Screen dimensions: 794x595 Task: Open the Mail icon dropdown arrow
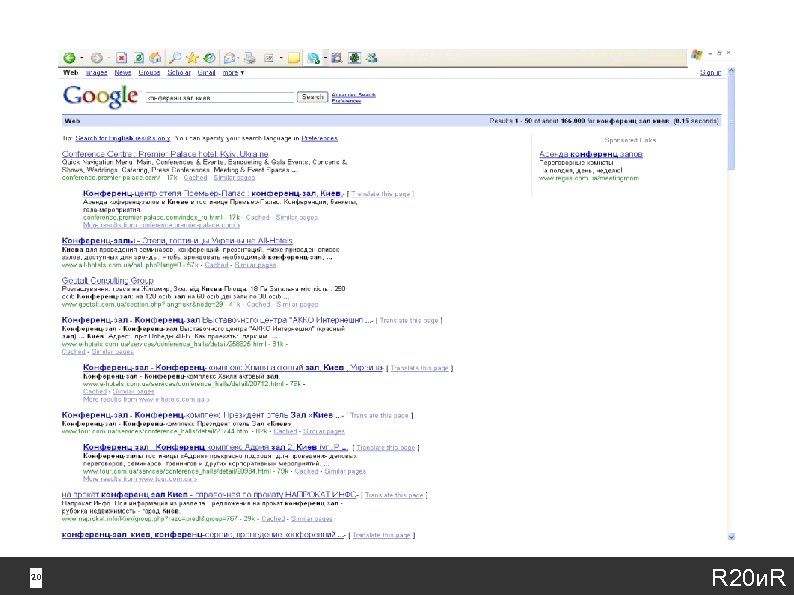point(238,59)
